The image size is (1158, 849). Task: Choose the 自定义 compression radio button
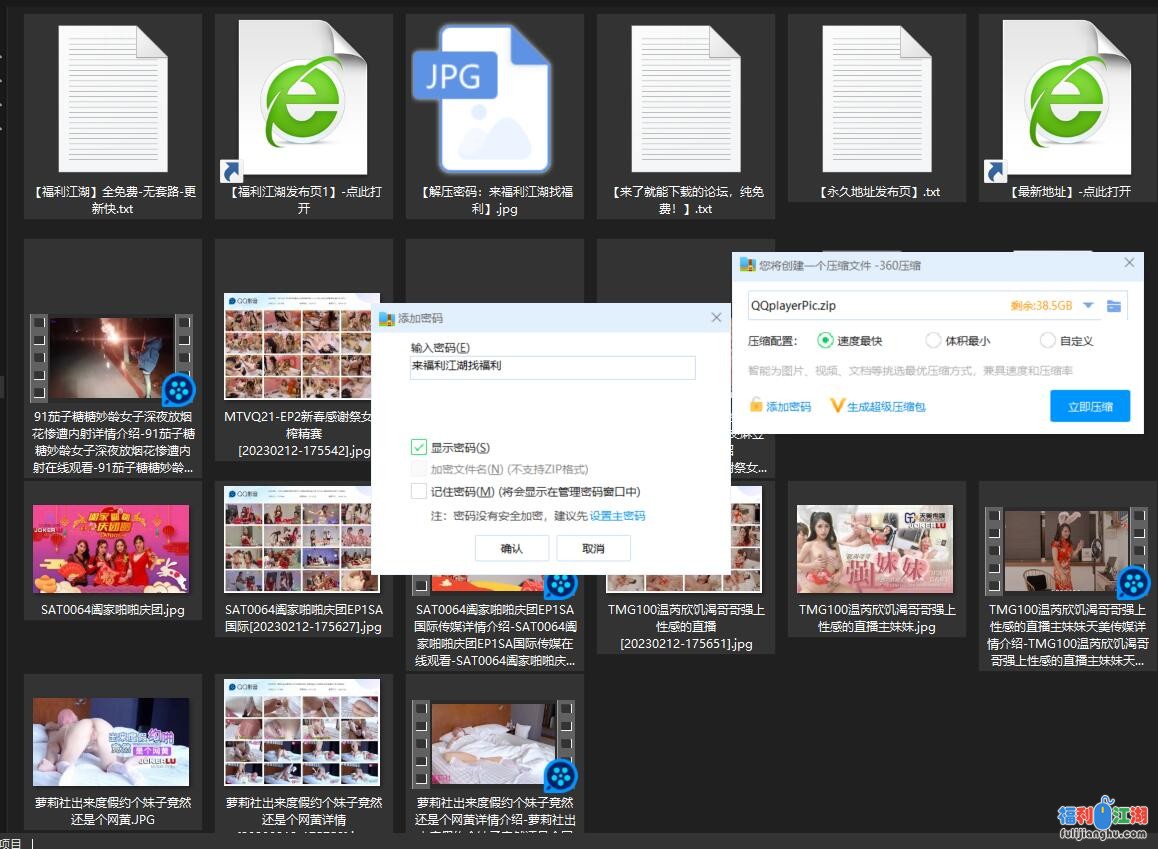click(1047, 341)
